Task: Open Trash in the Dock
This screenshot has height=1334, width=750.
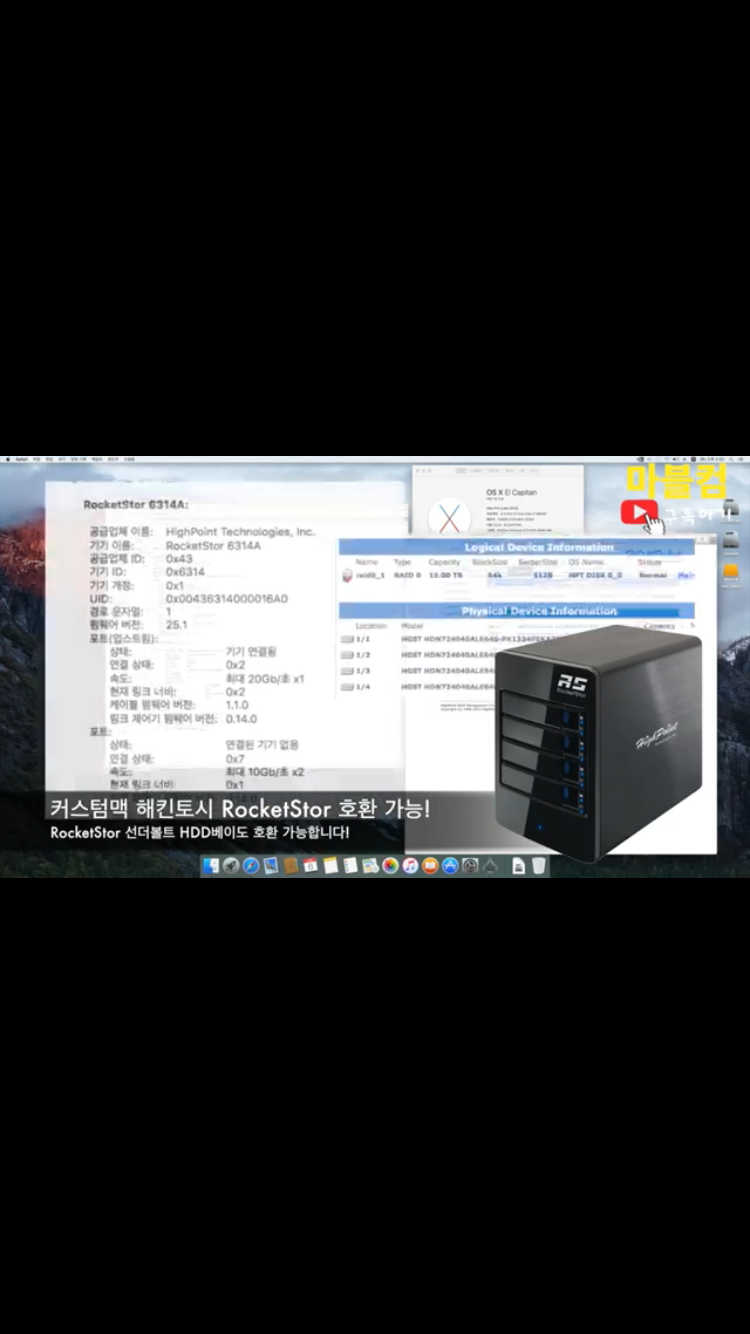Action: 538,866
